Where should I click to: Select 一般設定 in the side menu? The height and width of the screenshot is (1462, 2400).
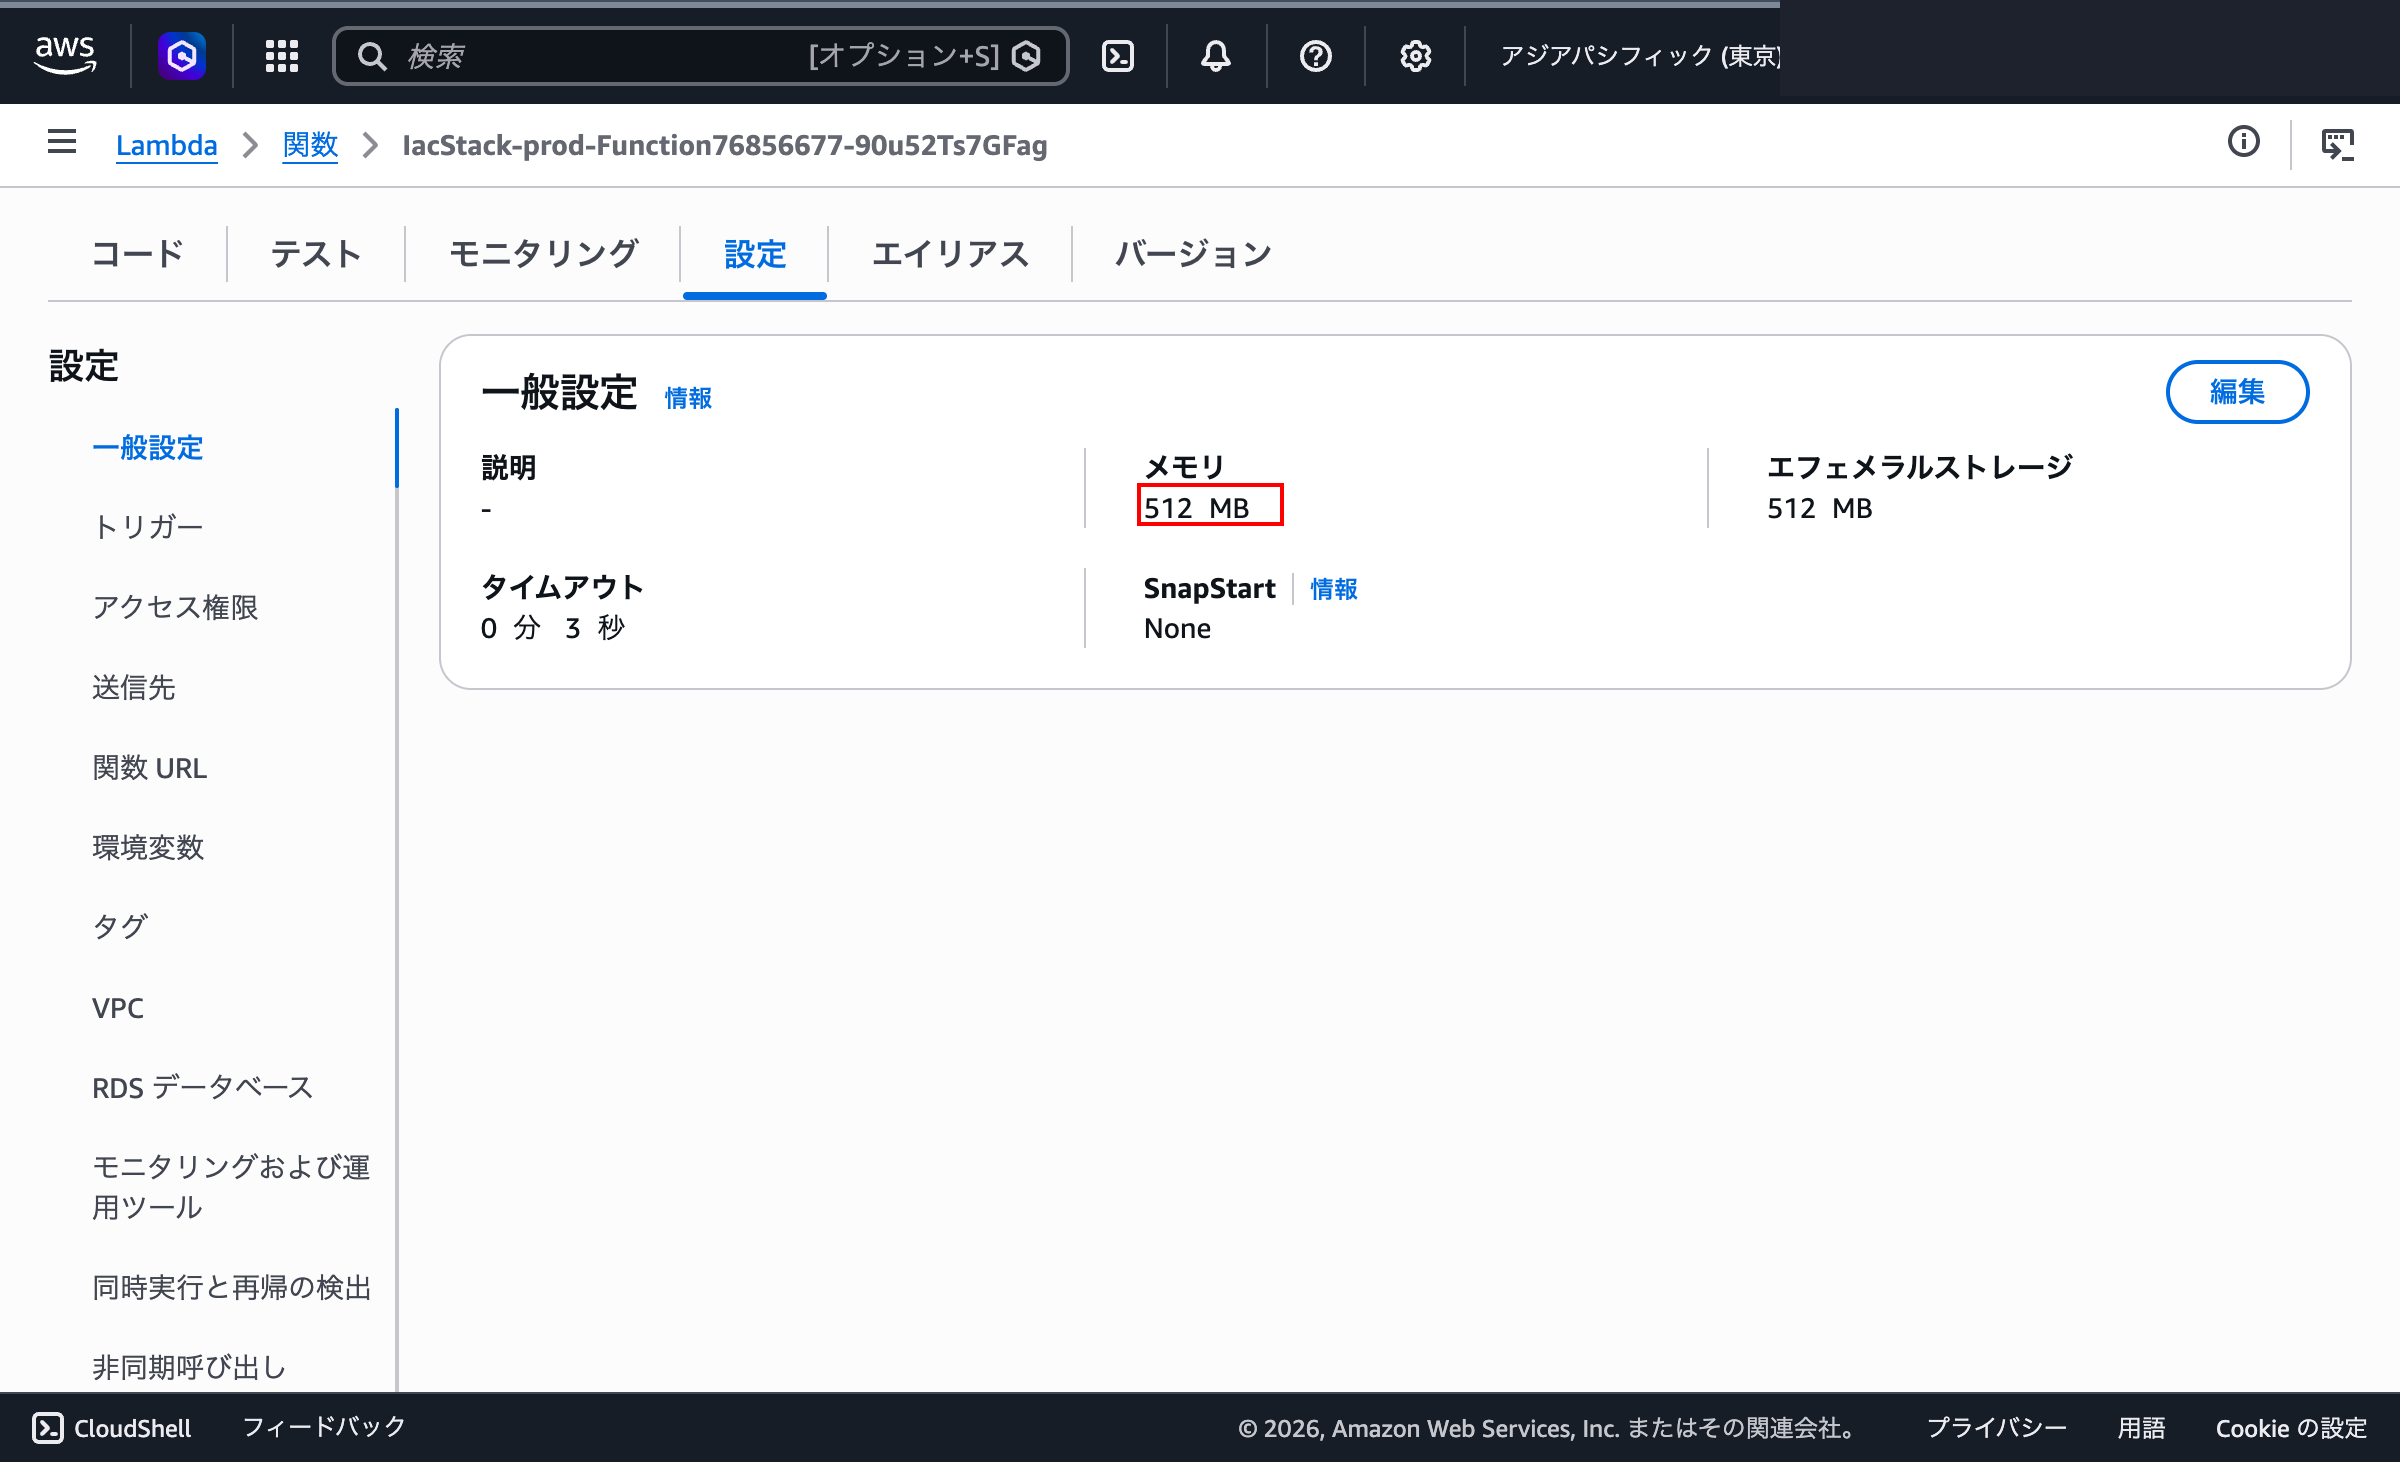tap(148, 447)
